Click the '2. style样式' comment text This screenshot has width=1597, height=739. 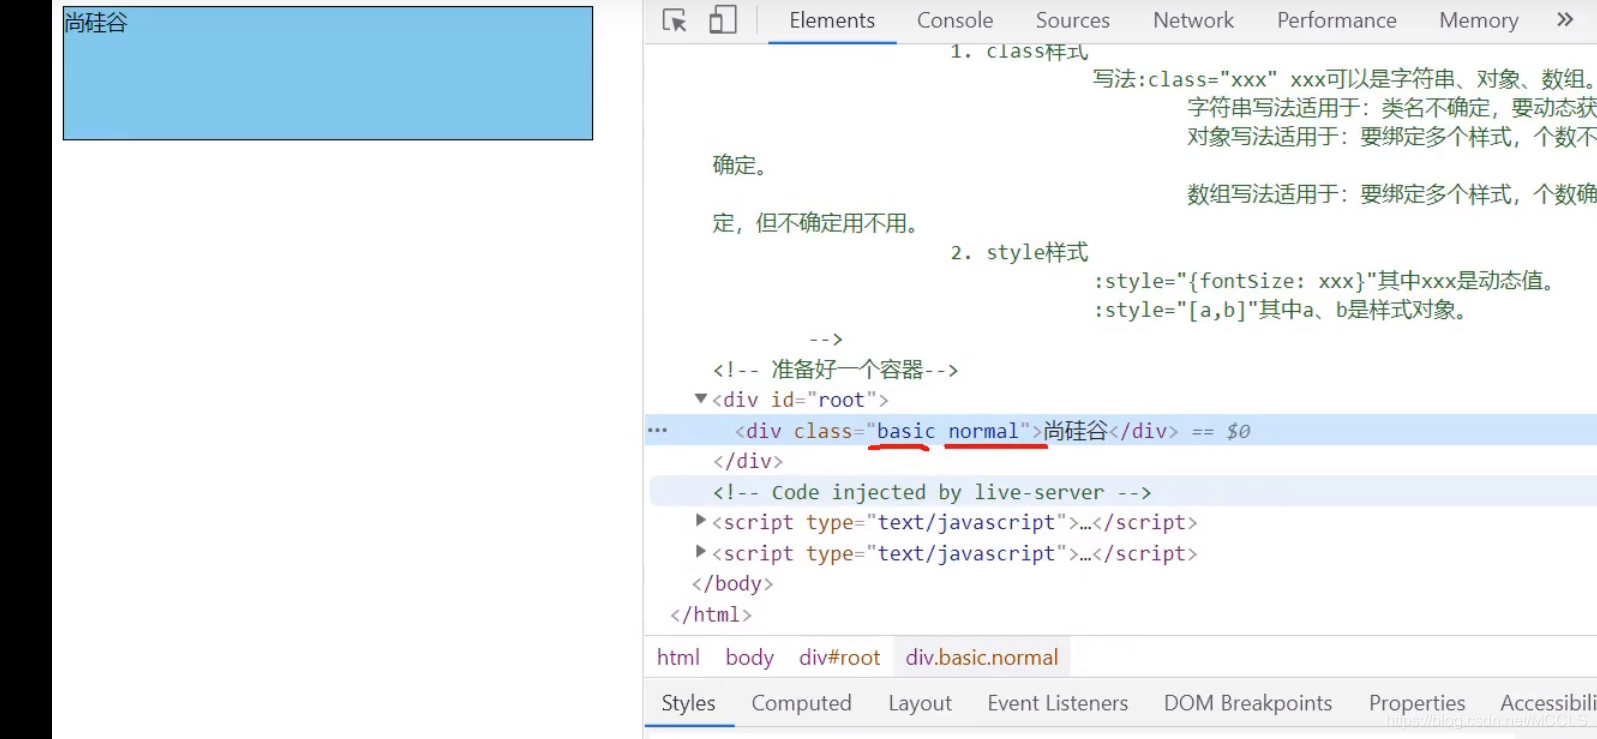point(1018,252)
